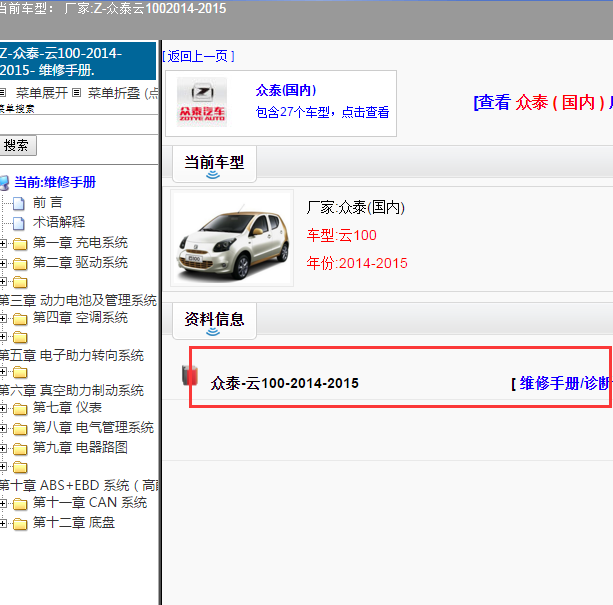Click the 第九章 电器路图 folder icon
Image resolution: width=613 pixels, height=605 pixels.
point(20,449)
